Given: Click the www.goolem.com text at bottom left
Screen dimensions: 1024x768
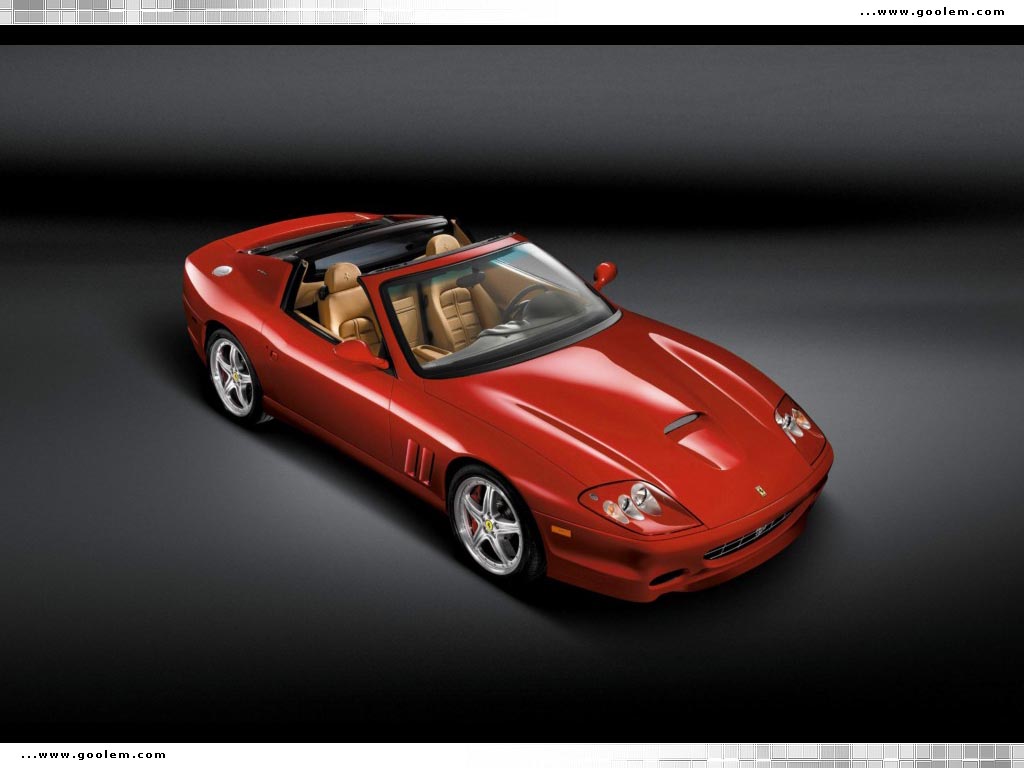Looking at the screenshot, I should click(x=93, y=755).
